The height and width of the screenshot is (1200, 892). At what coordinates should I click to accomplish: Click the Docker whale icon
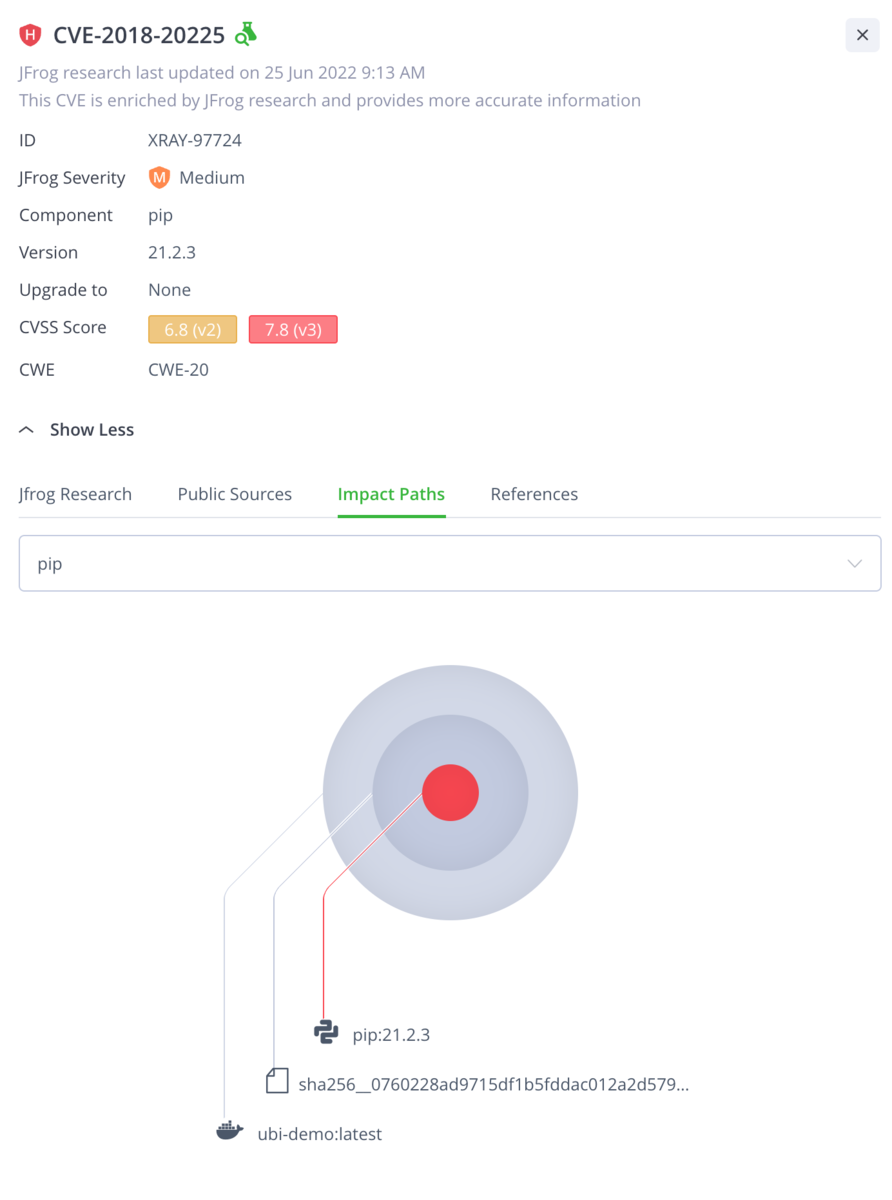(230, 1131)
